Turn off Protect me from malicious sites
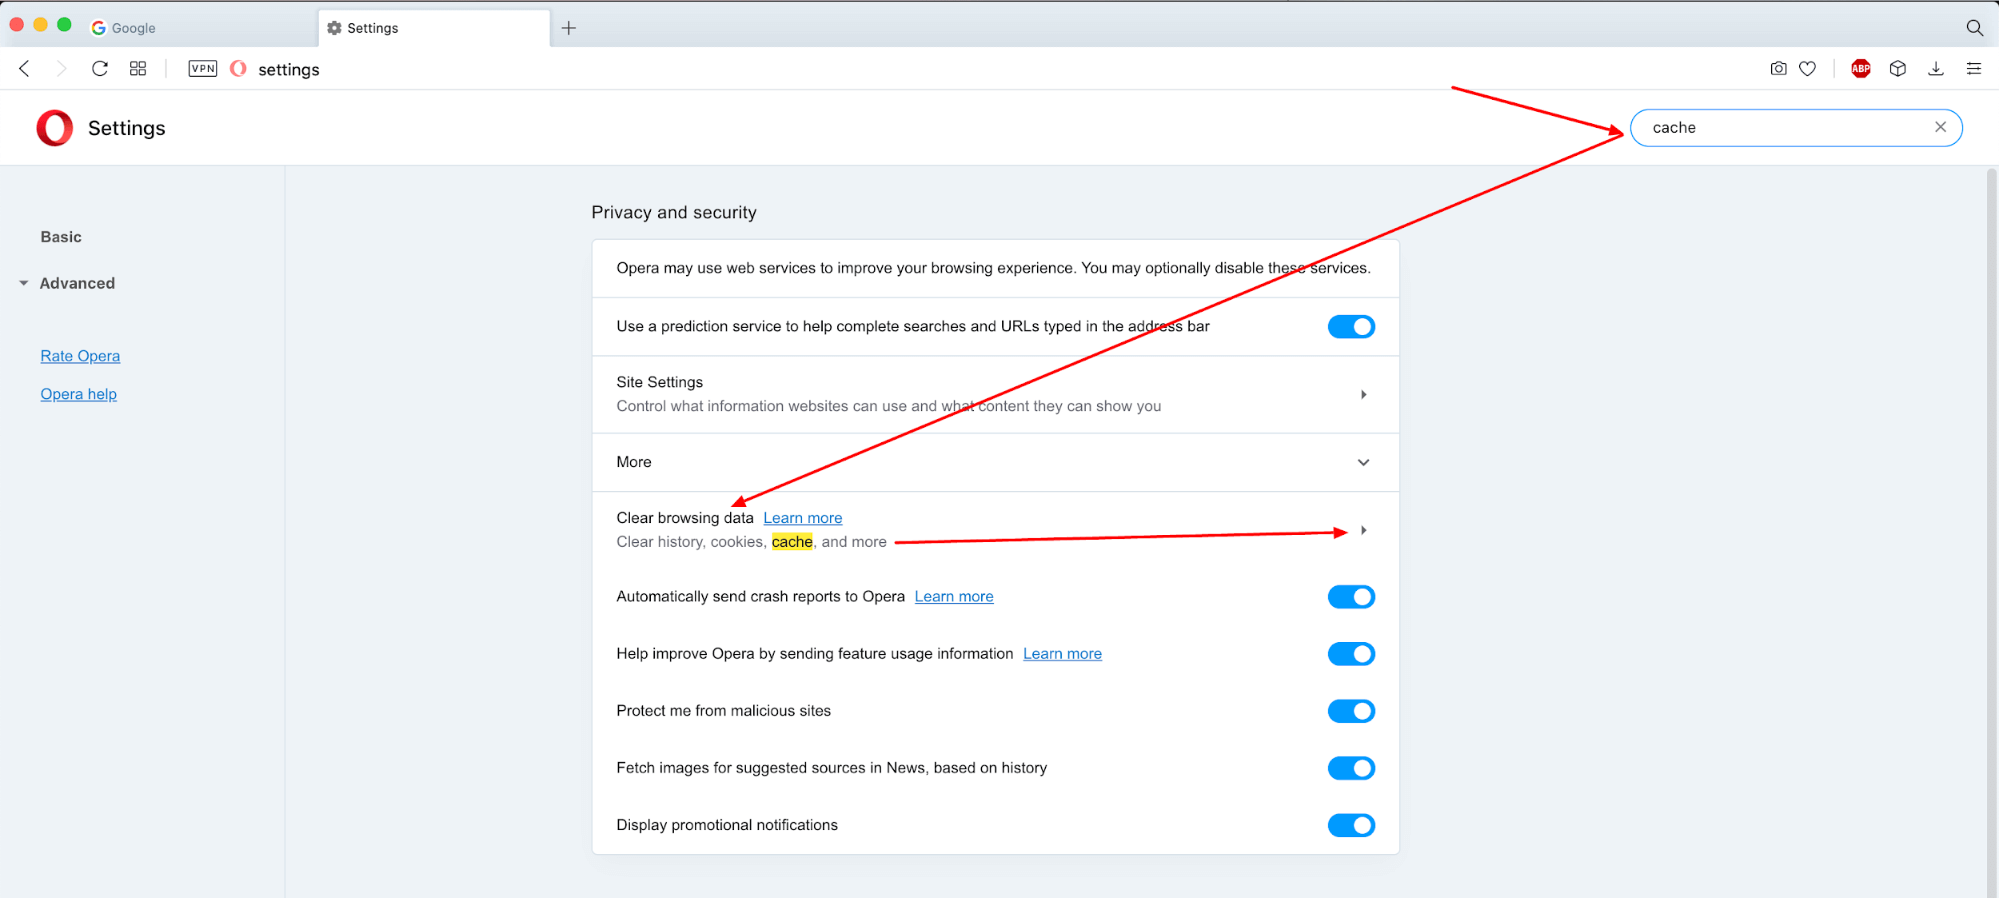 click(x=1351, y=711)
